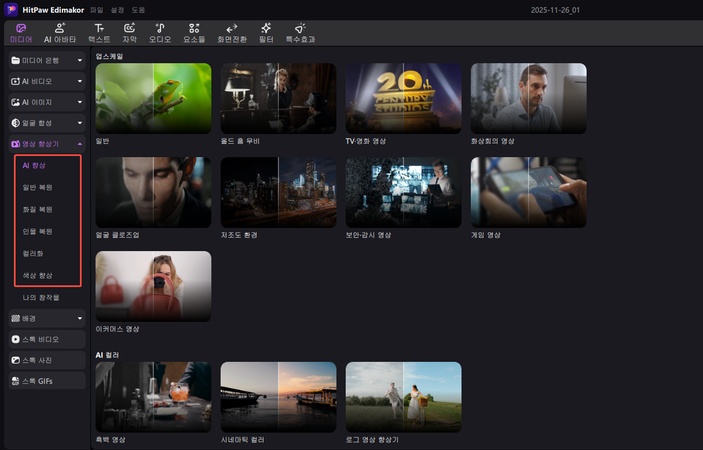The image size is (703, 450).
Task: Open the 필터 (Filters) toolbar icon
Action: (x=266, y=32)
